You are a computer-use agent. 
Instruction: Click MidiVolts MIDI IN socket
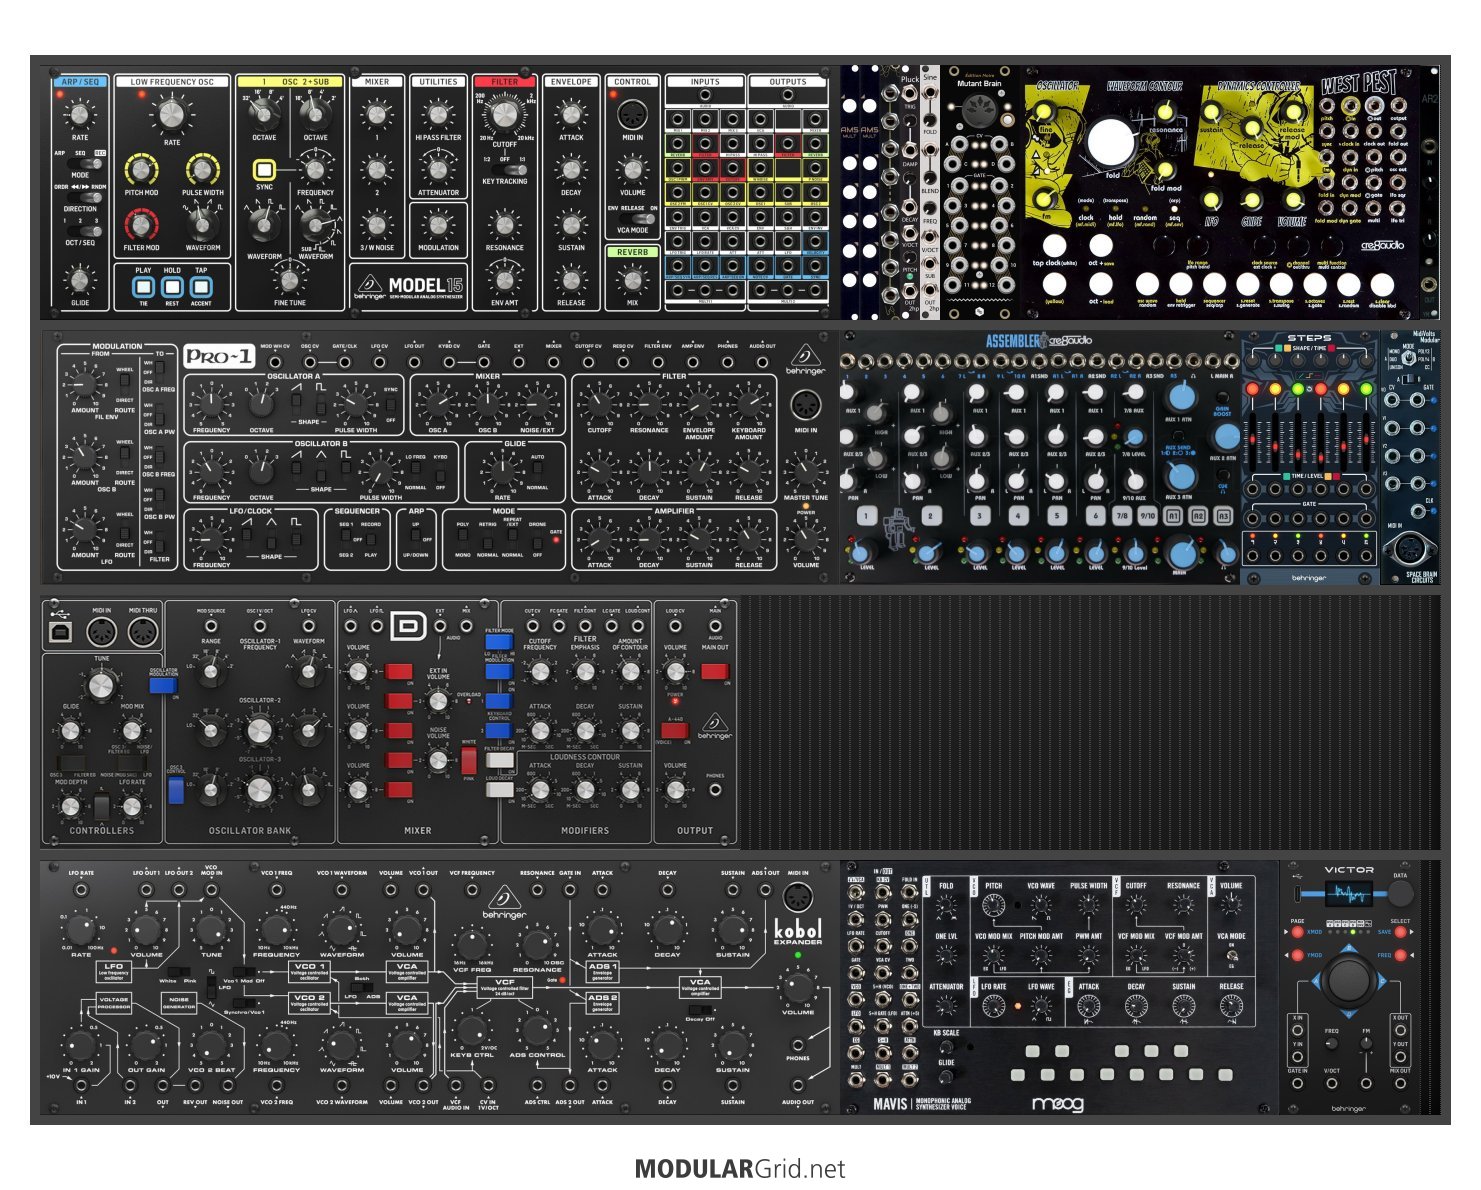click(1409, 552)
